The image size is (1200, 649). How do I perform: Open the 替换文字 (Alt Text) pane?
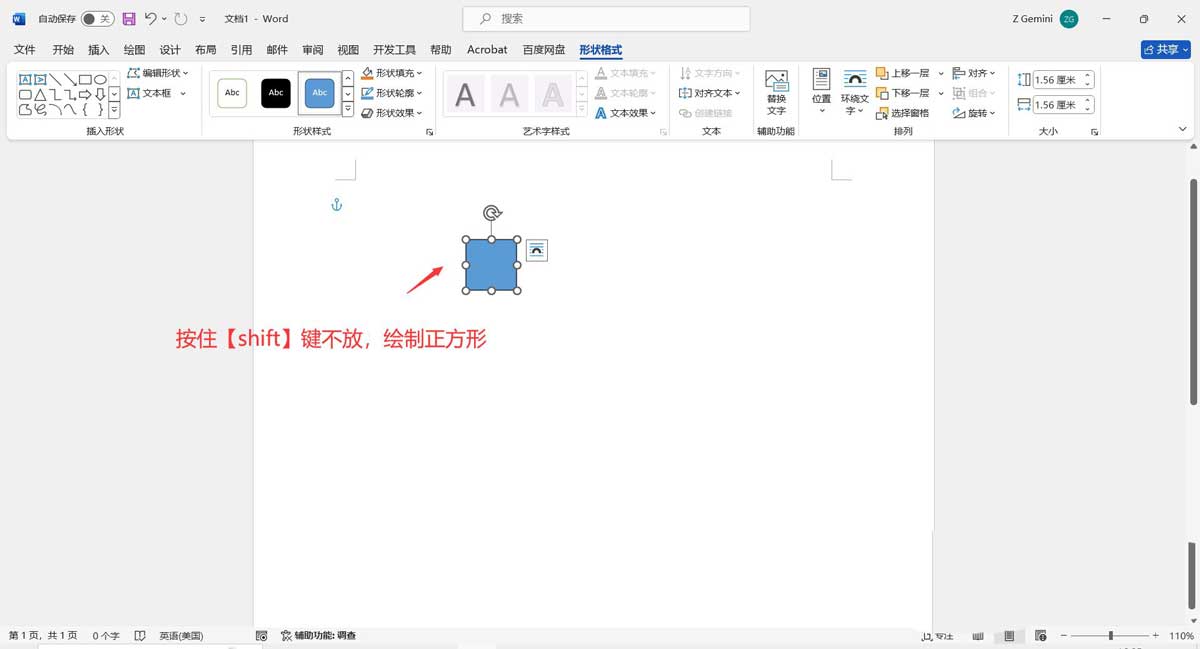click(776, 92)
